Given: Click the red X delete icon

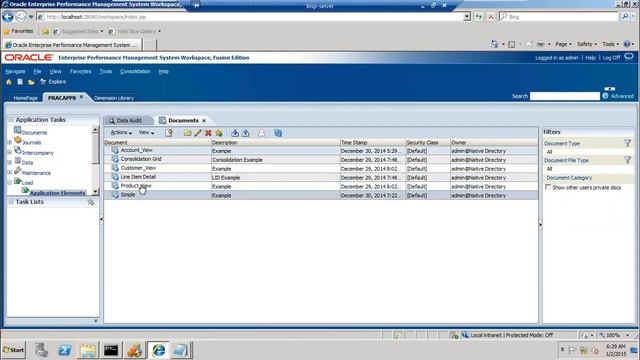Looking at the screenshot, I should coord(208,133).
